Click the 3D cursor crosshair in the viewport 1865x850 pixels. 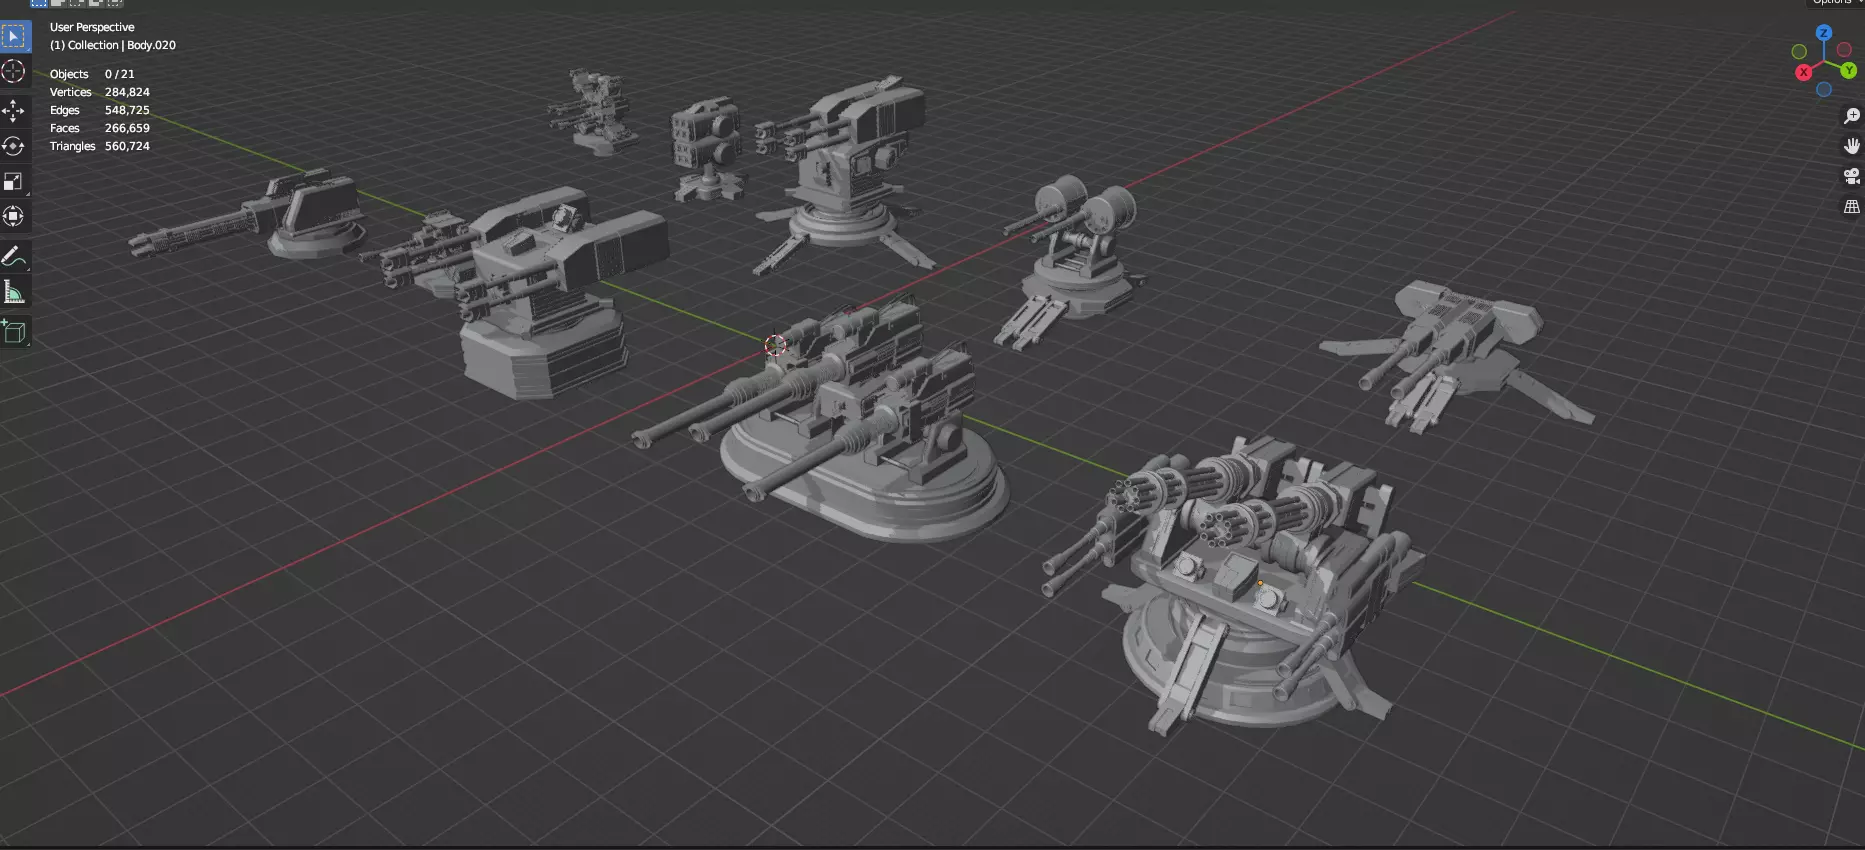(x=775, y=345)
